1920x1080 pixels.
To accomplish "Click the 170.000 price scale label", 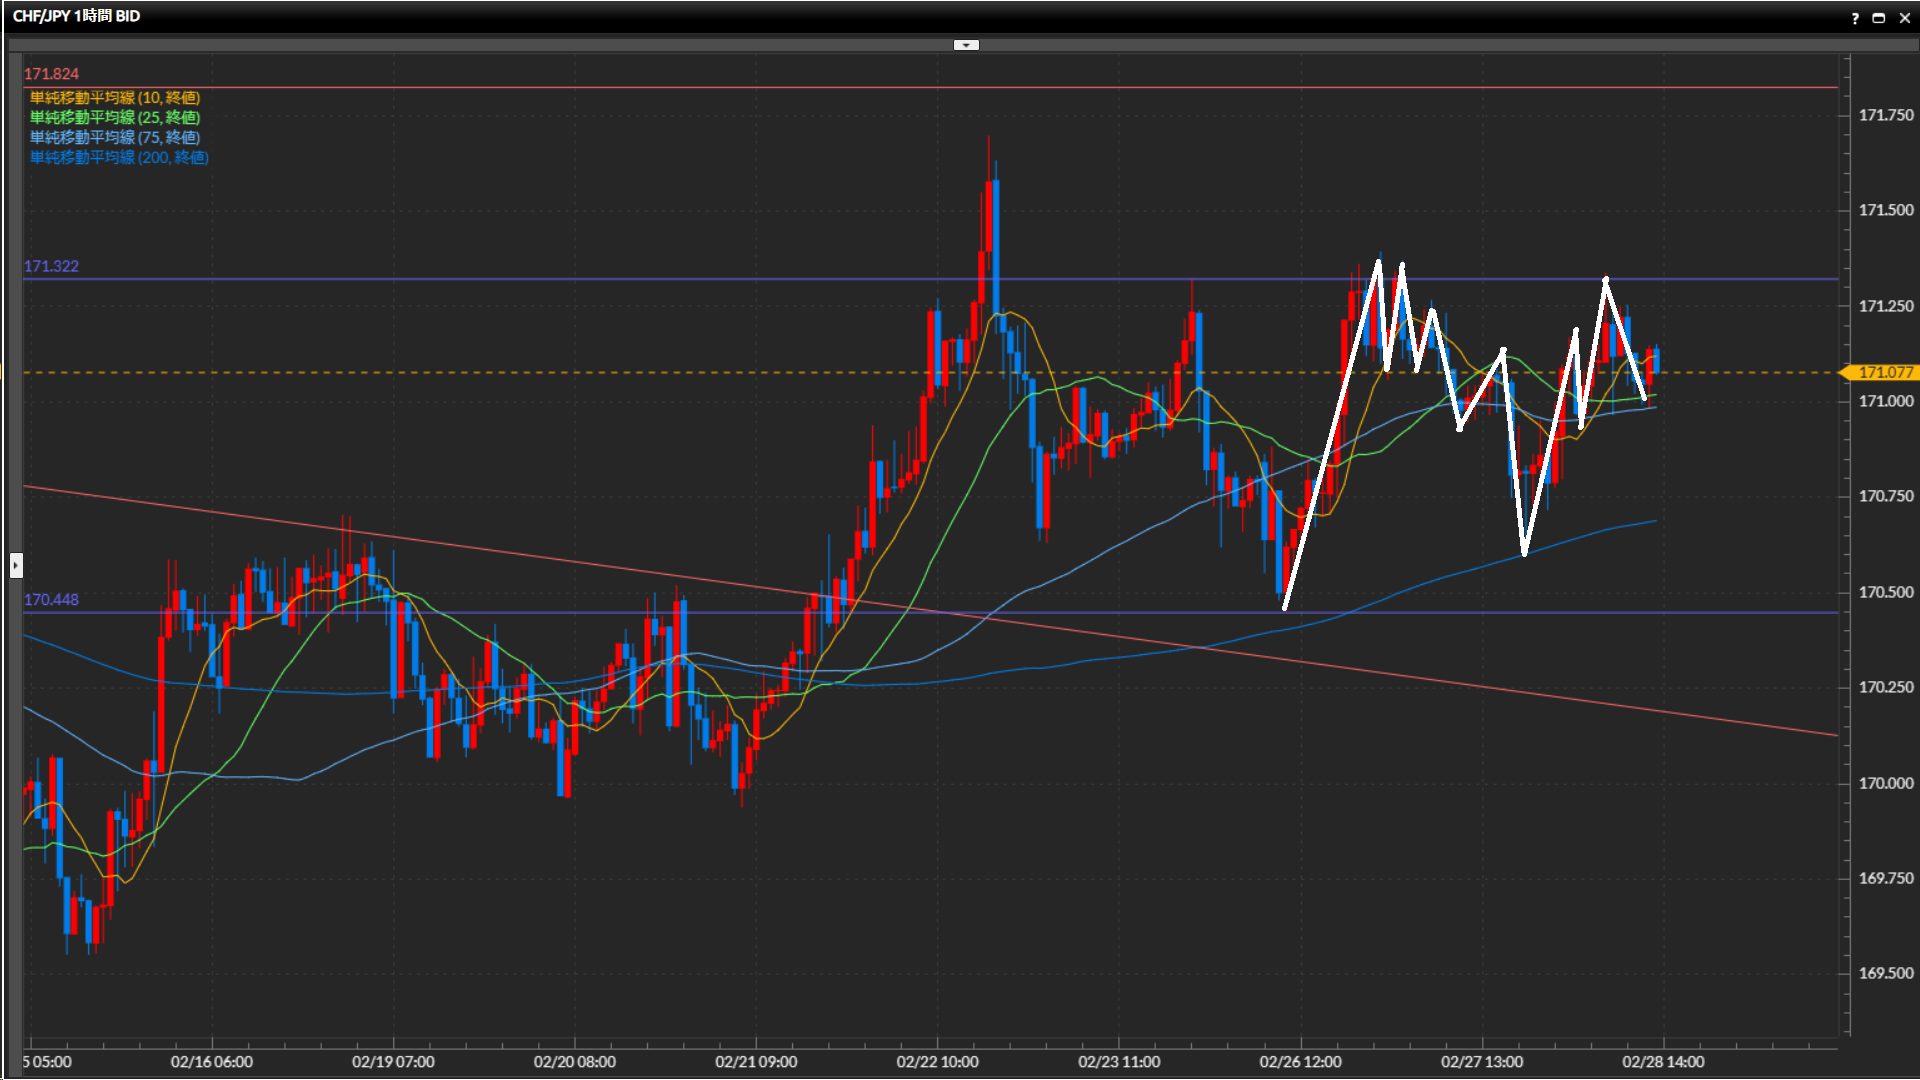I will [x=1885, y=783].
